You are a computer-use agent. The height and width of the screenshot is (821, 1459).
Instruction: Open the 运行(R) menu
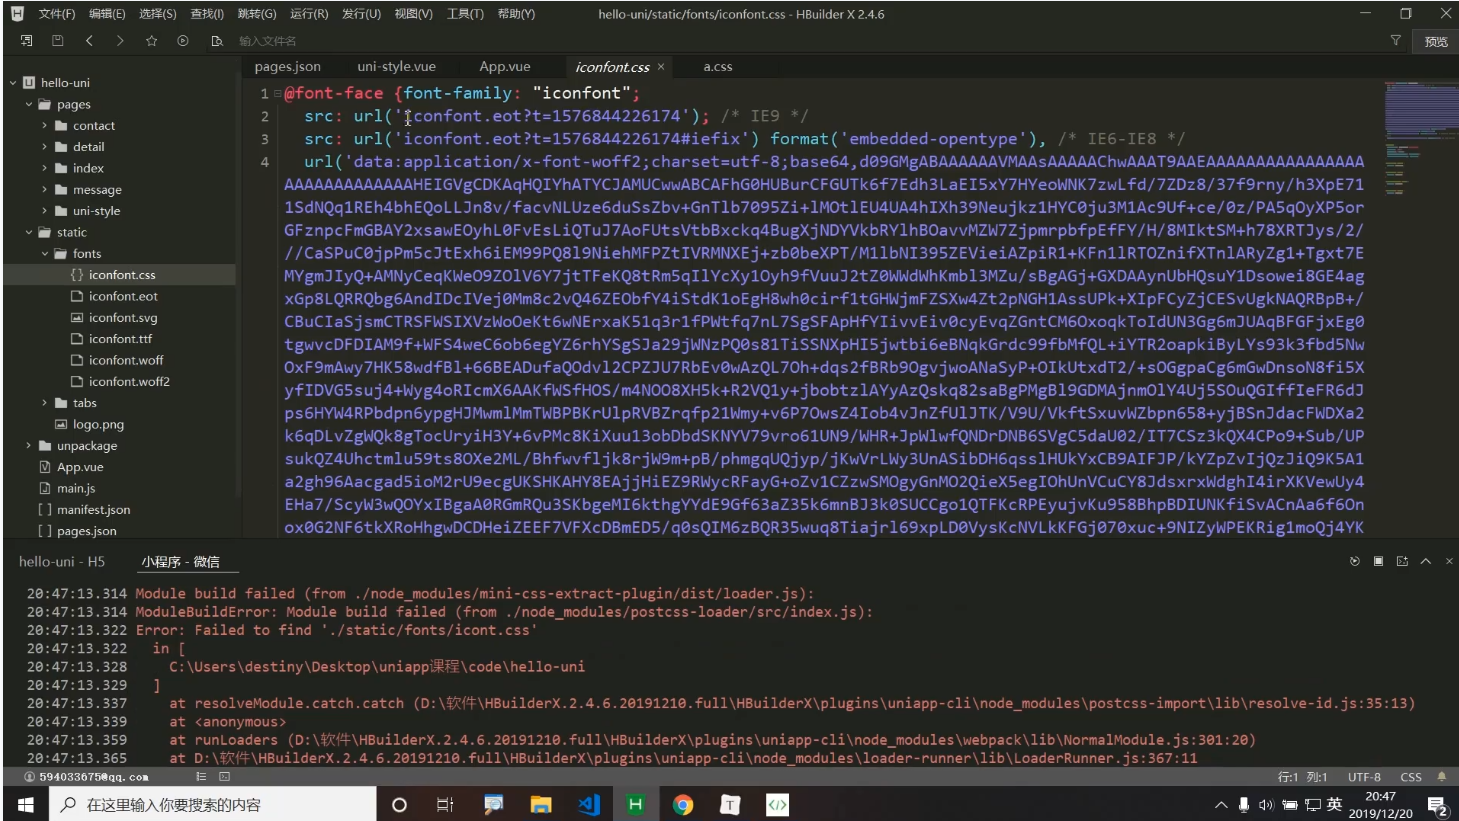point(309,14)
